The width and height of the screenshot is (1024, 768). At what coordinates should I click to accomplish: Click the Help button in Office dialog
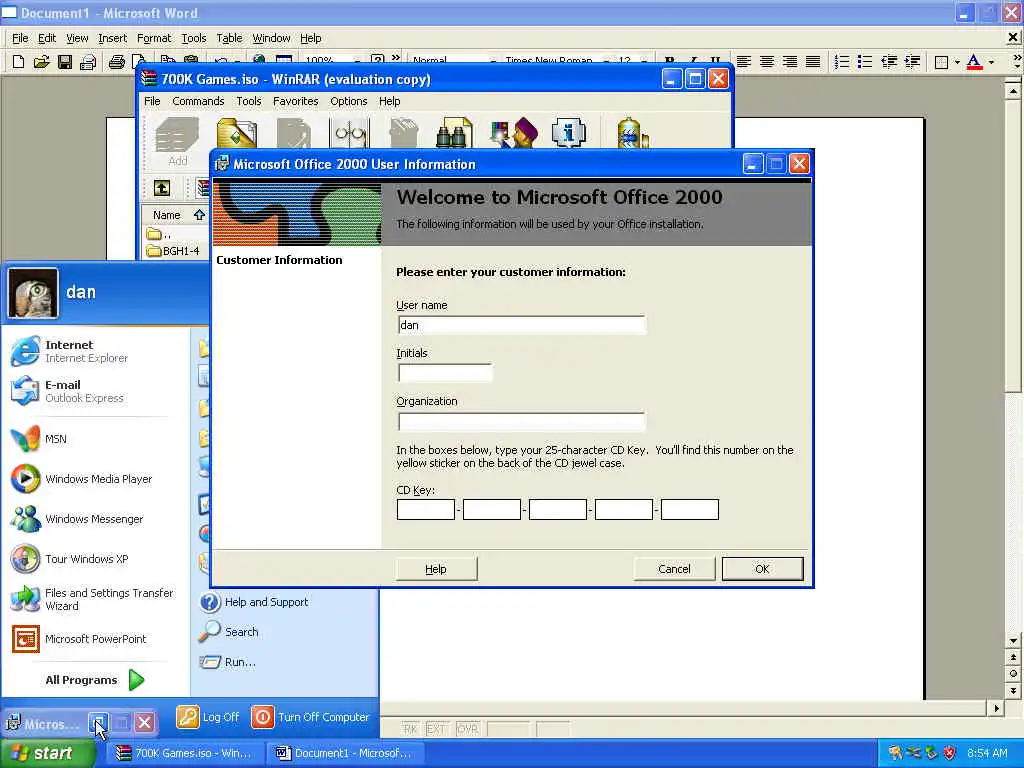point(436,569)
